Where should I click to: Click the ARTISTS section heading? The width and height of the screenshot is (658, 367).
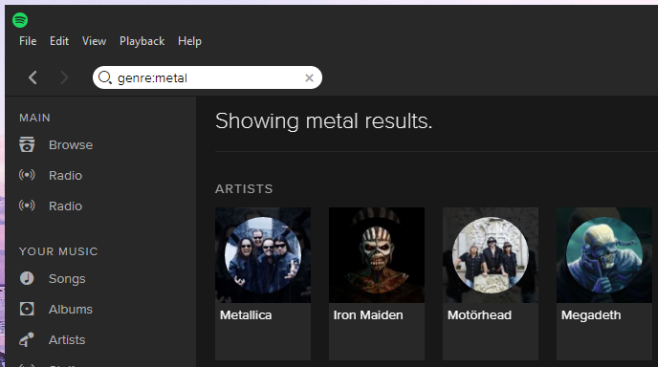244,189
